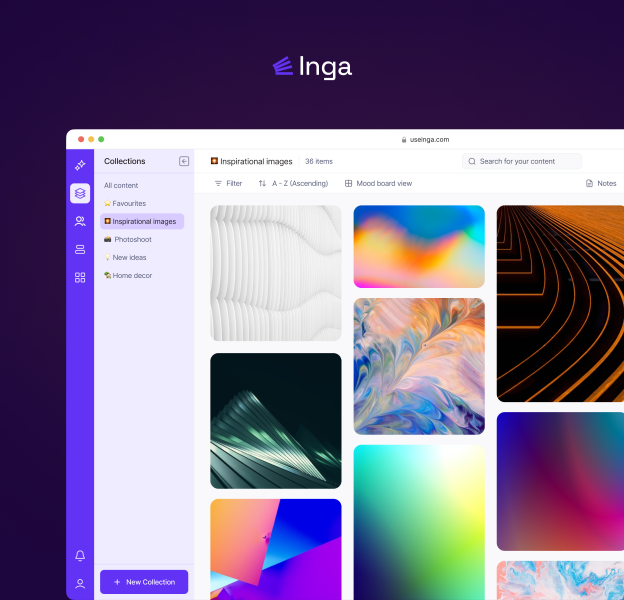This screenshot has height=600, width=624.
Task: Open the people icon in sidebar
Action: pyautogui.click(x=80, y=221)
